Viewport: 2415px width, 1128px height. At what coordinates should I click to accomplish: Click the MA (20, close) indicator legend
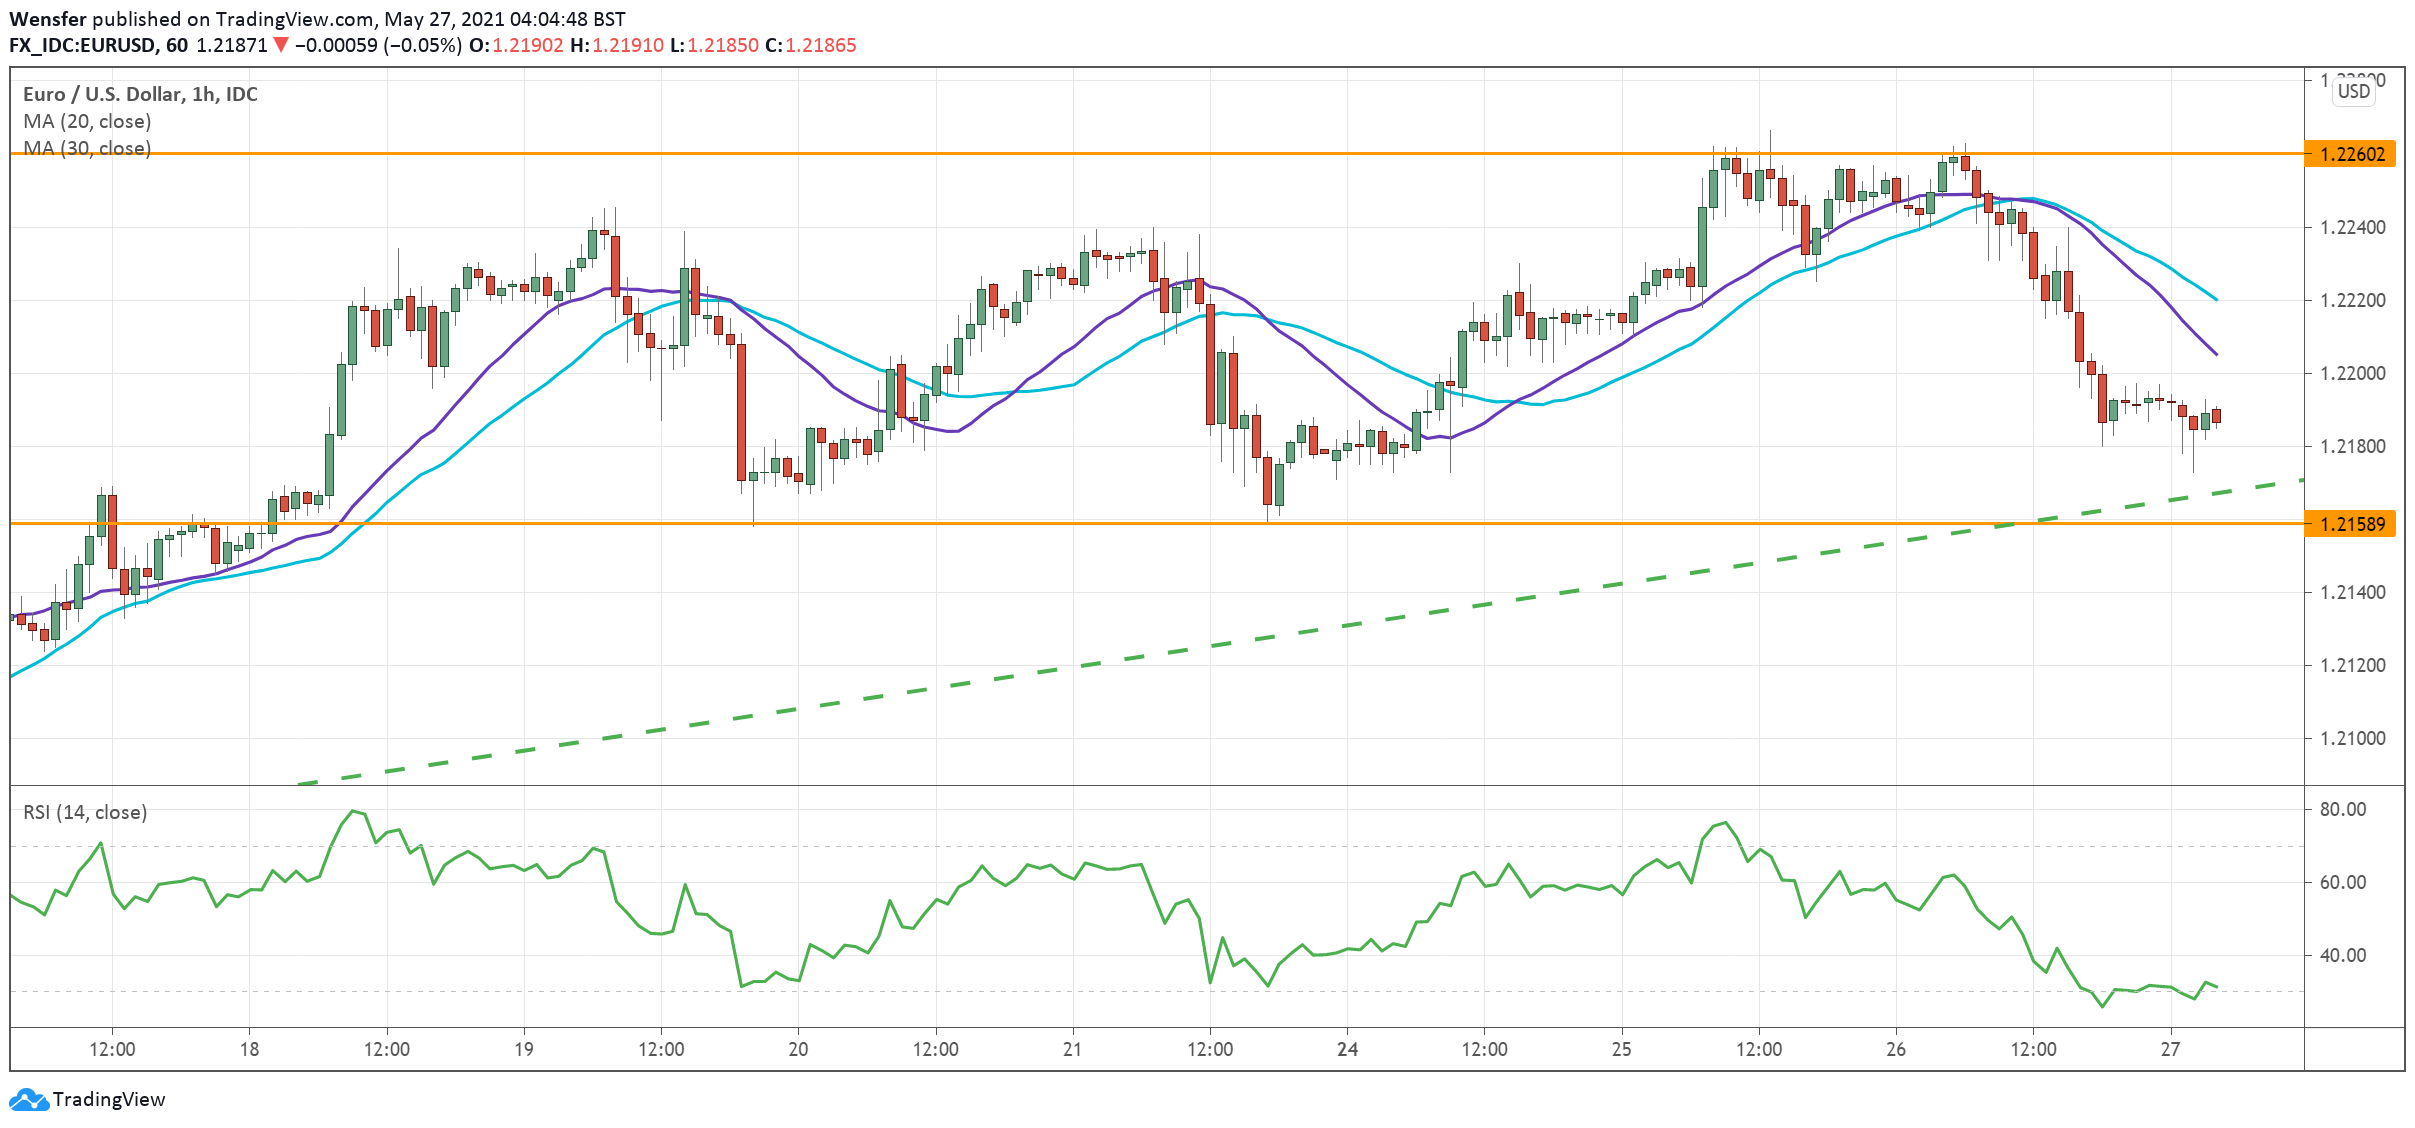coord(87,121)
